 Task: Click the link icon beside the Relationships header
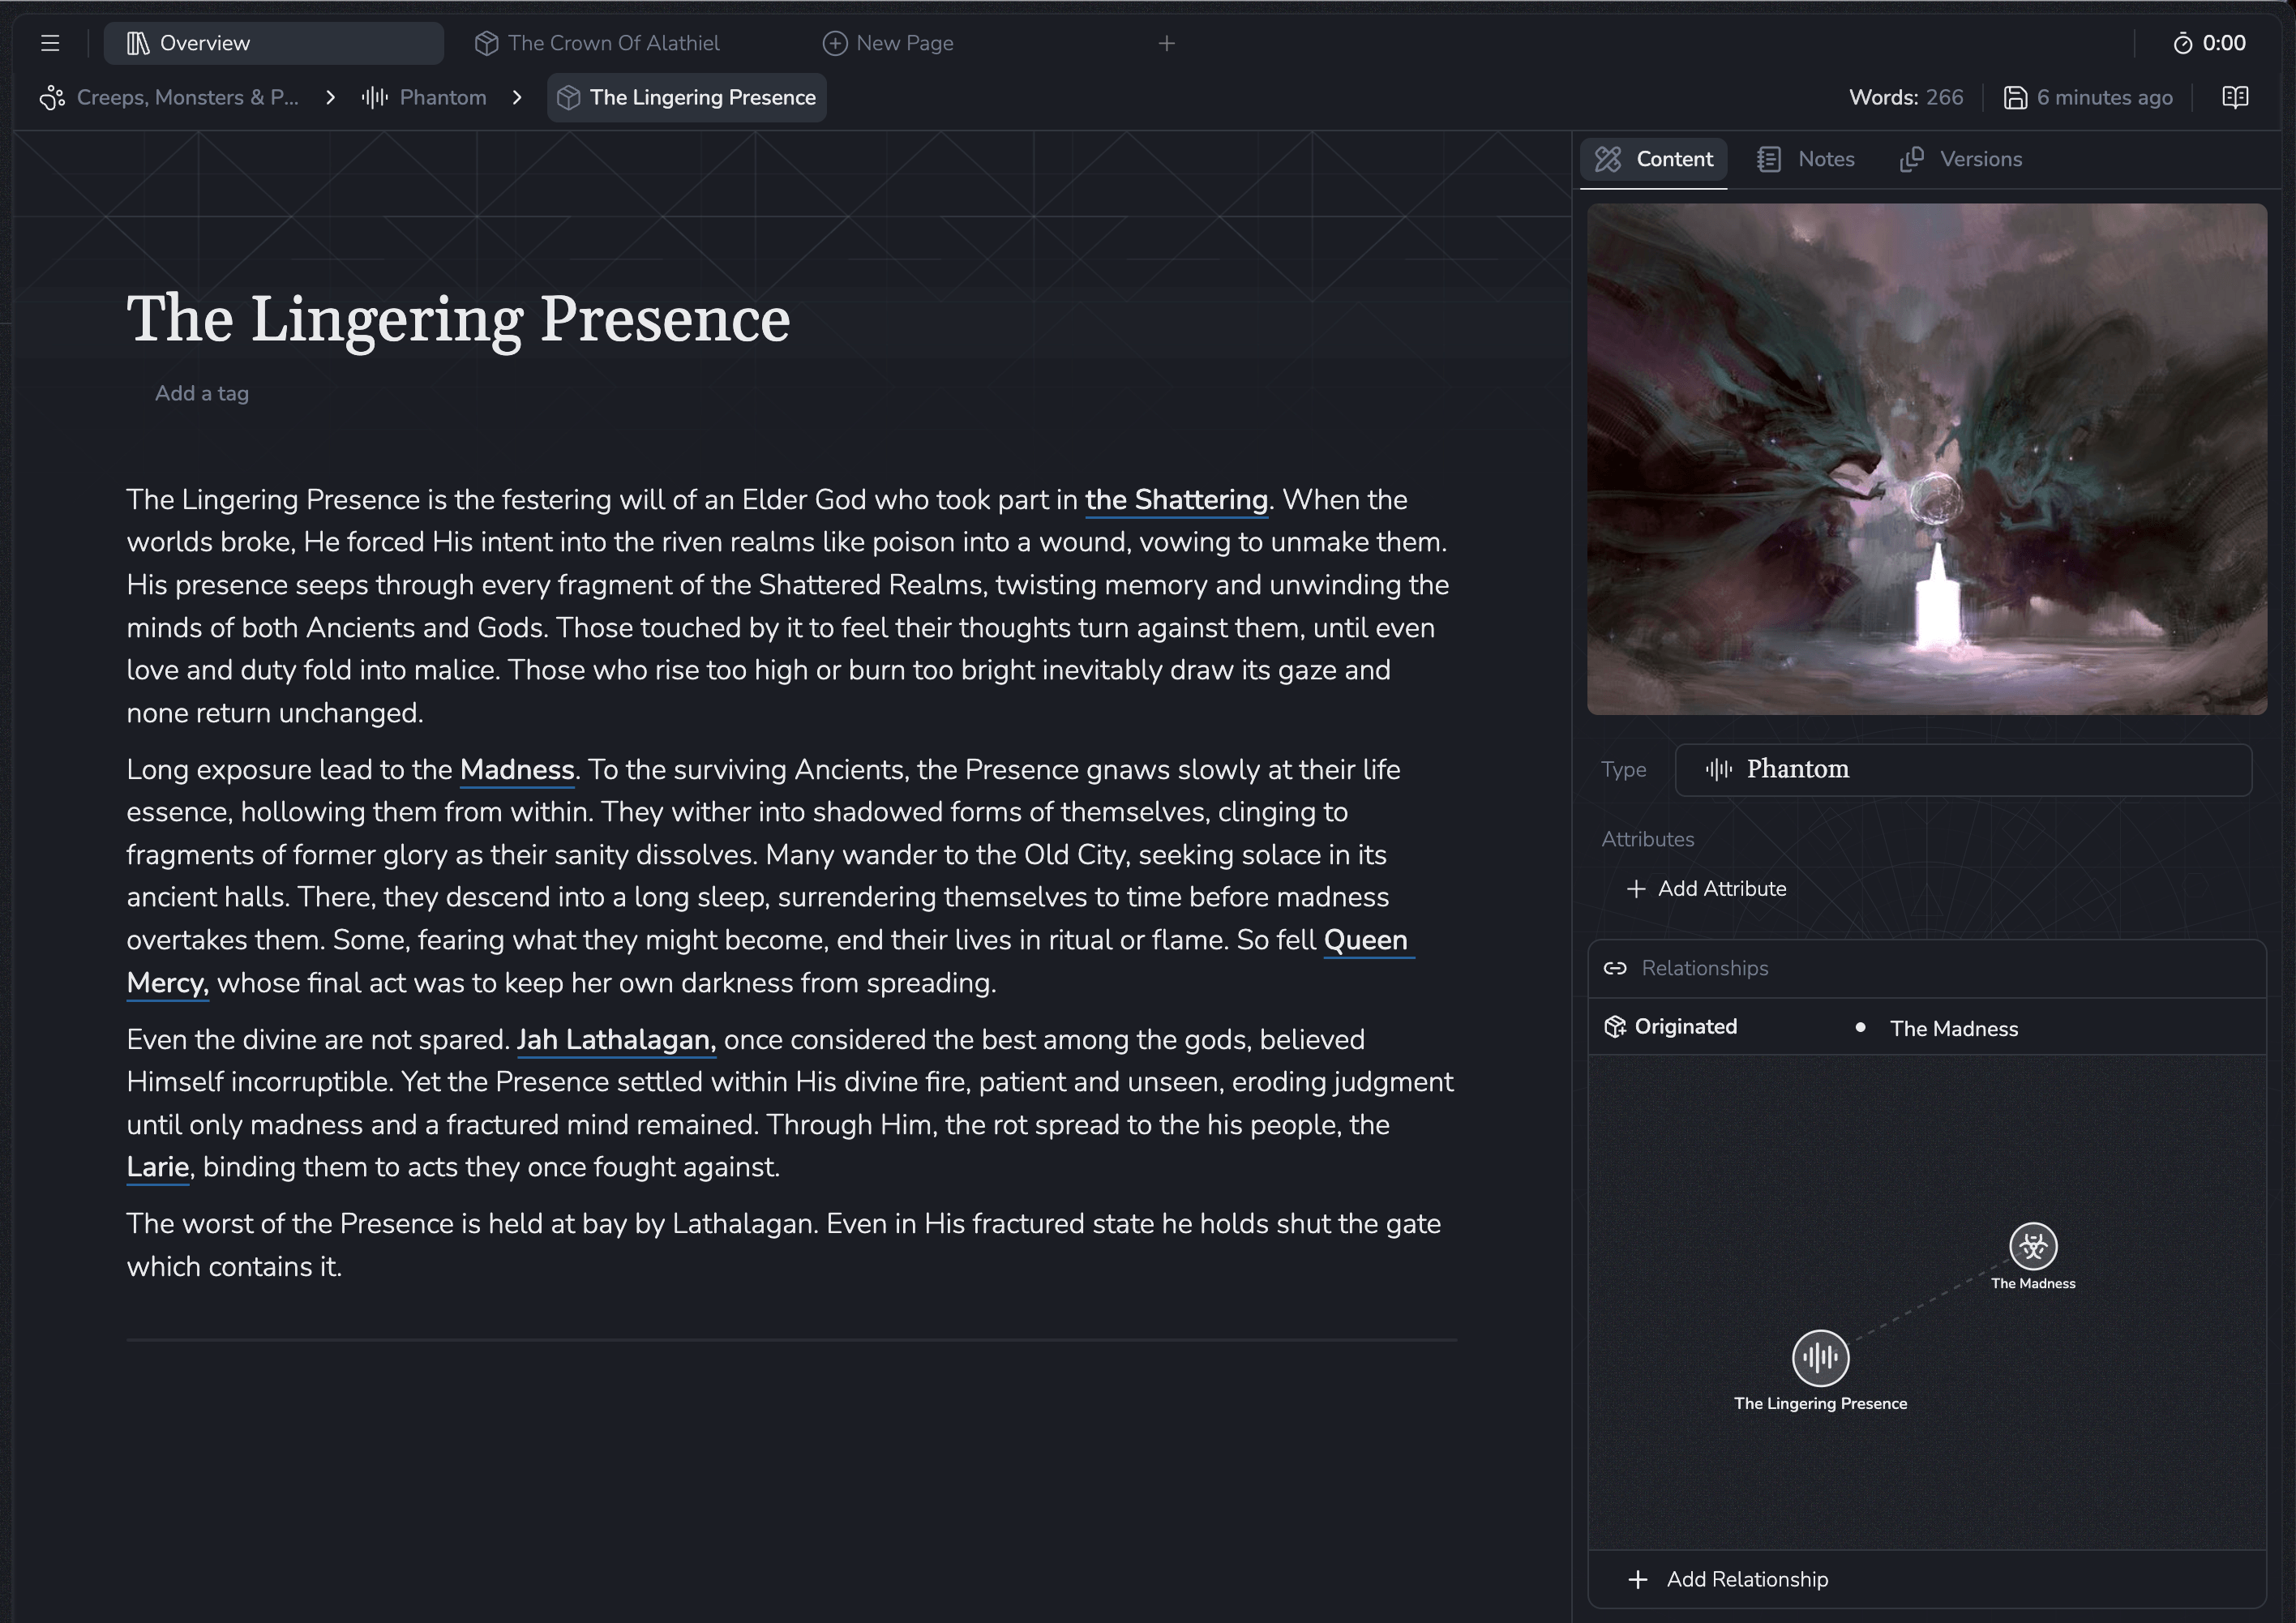[x=1617, y=967]
